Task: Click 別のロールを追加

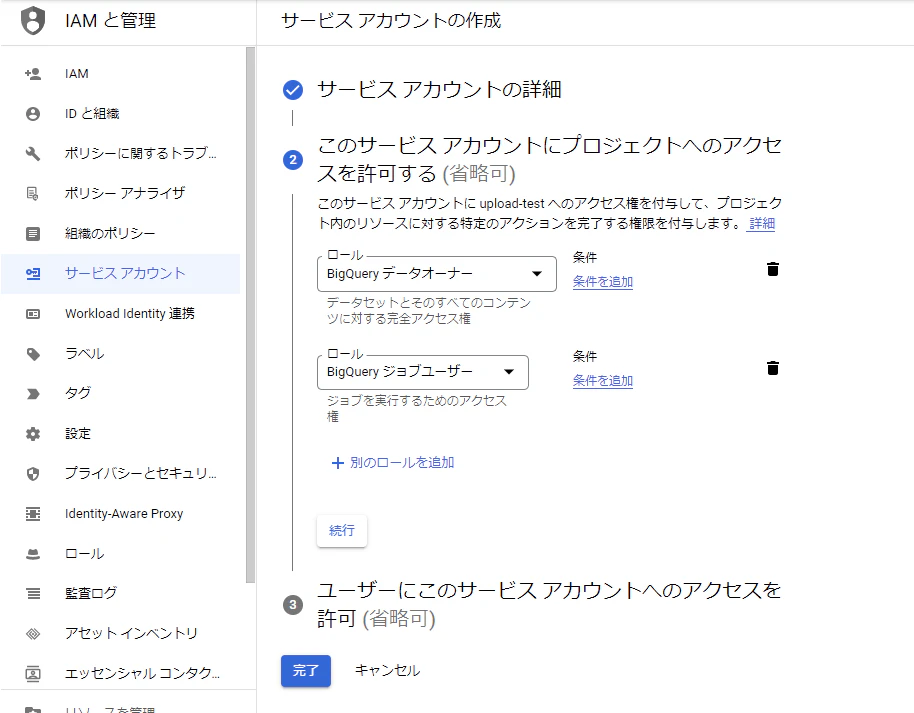Action: 393,463
